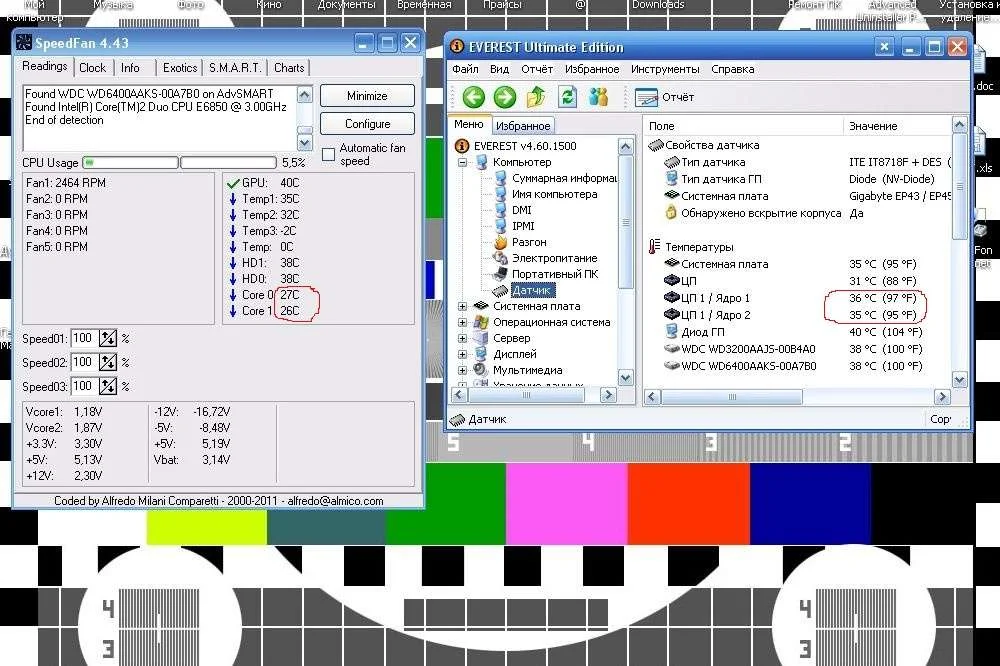Open the Справка menu

tap(733, 69)
